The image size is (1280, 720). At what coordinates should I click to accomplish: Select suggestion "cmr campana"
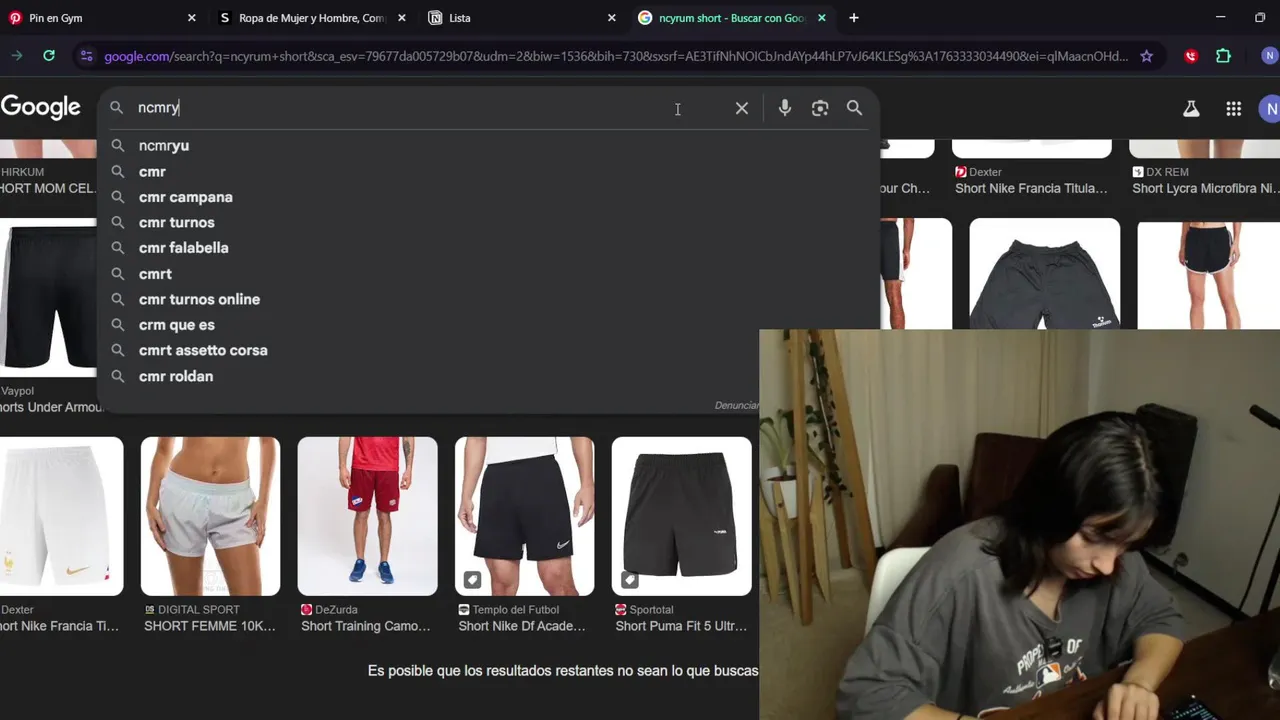click(186, 197)
